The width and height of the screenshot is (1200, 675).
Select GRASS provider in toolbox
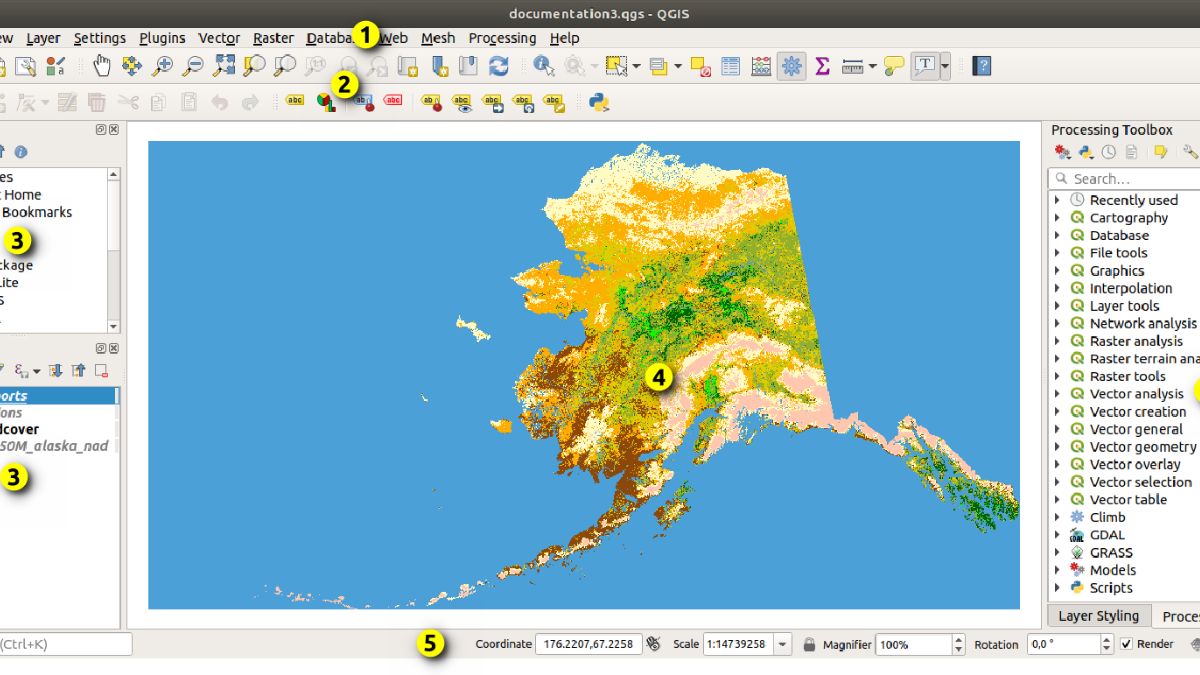click(1110, 552)
